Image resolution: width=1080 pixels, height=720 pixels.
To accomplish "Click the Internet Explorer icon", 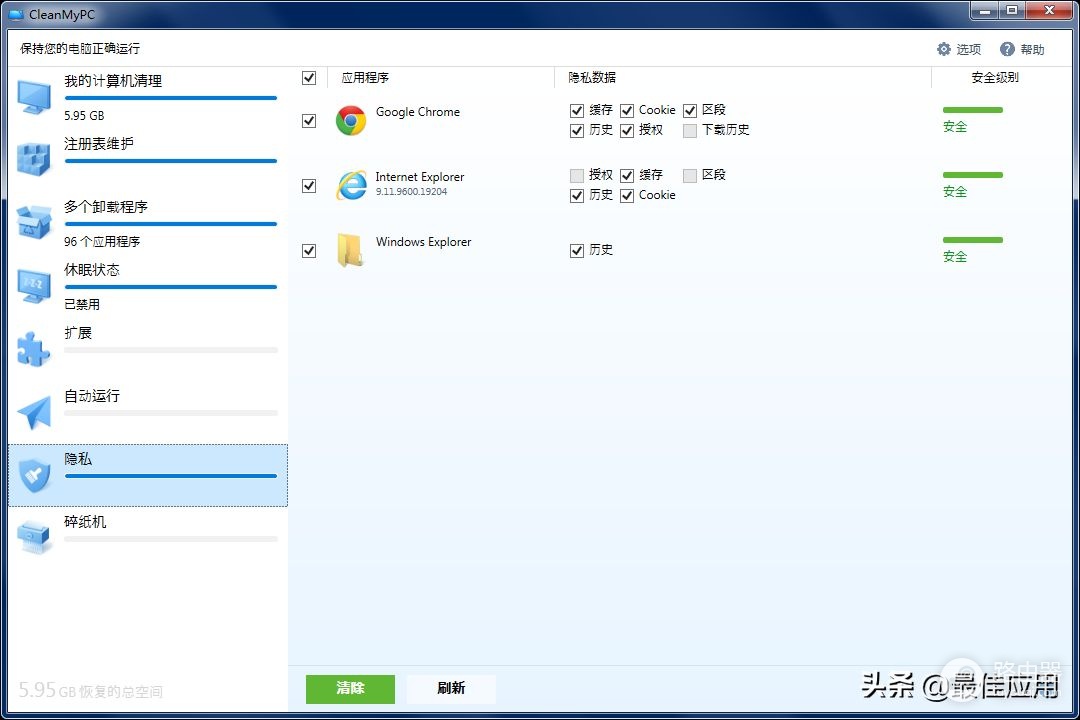I will pyautogui.click(x=351, y=185).
